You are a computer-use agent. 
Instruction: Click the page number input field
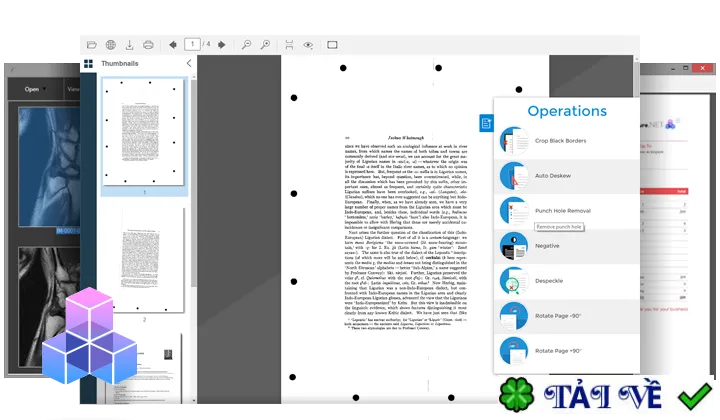[x=192, y=44]
